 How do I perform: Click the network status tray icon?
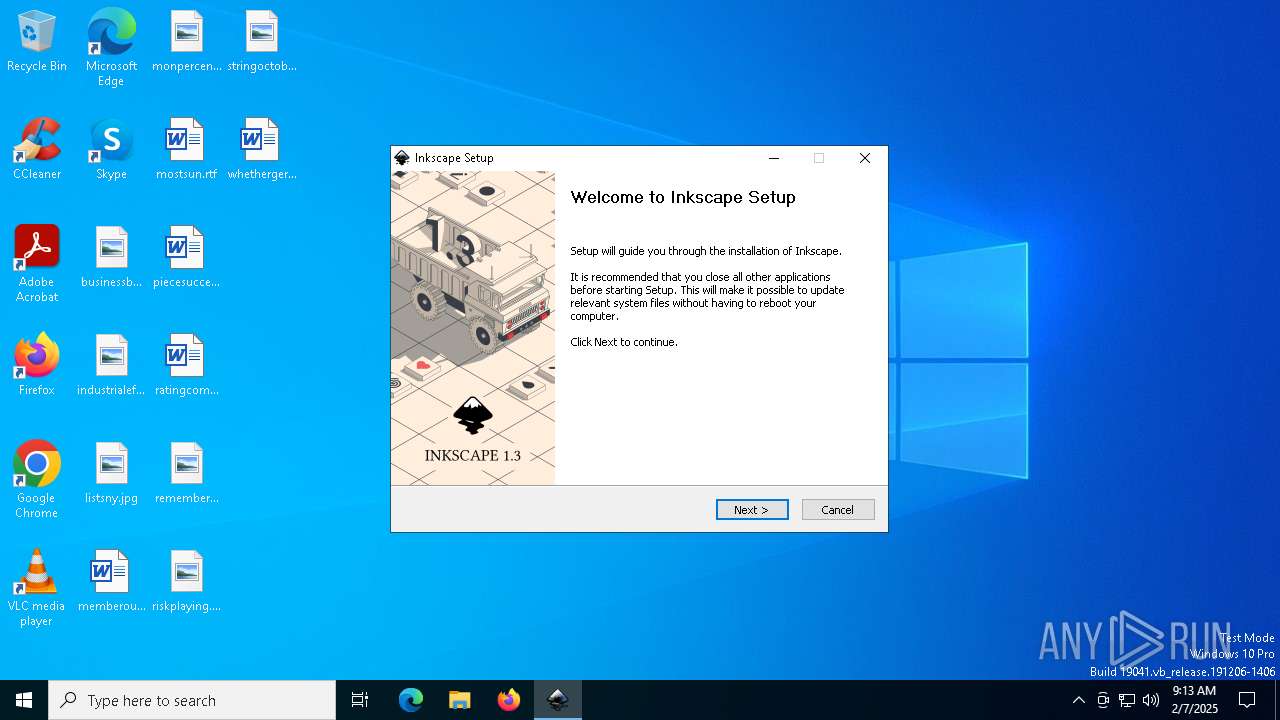[x=1127, y=700]
